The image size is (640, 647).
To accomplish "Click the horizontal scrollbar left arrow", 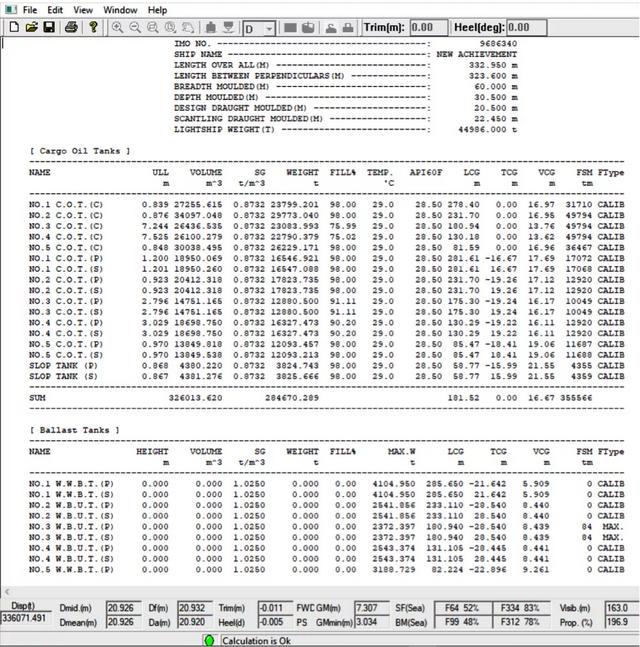I will 7,592.
